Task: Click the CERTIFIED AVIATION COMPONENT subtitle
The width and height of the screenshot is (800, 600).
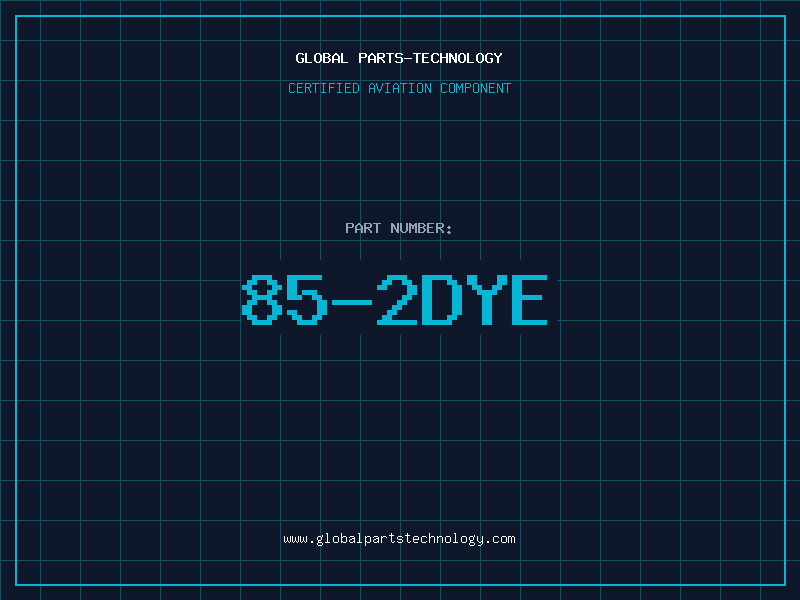Action: click(x=399, y=89)
